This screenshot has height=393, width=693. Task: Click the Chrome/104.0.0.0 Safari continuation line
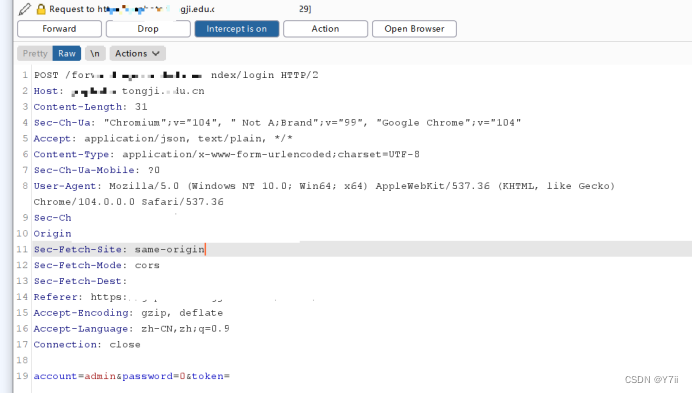129,202
